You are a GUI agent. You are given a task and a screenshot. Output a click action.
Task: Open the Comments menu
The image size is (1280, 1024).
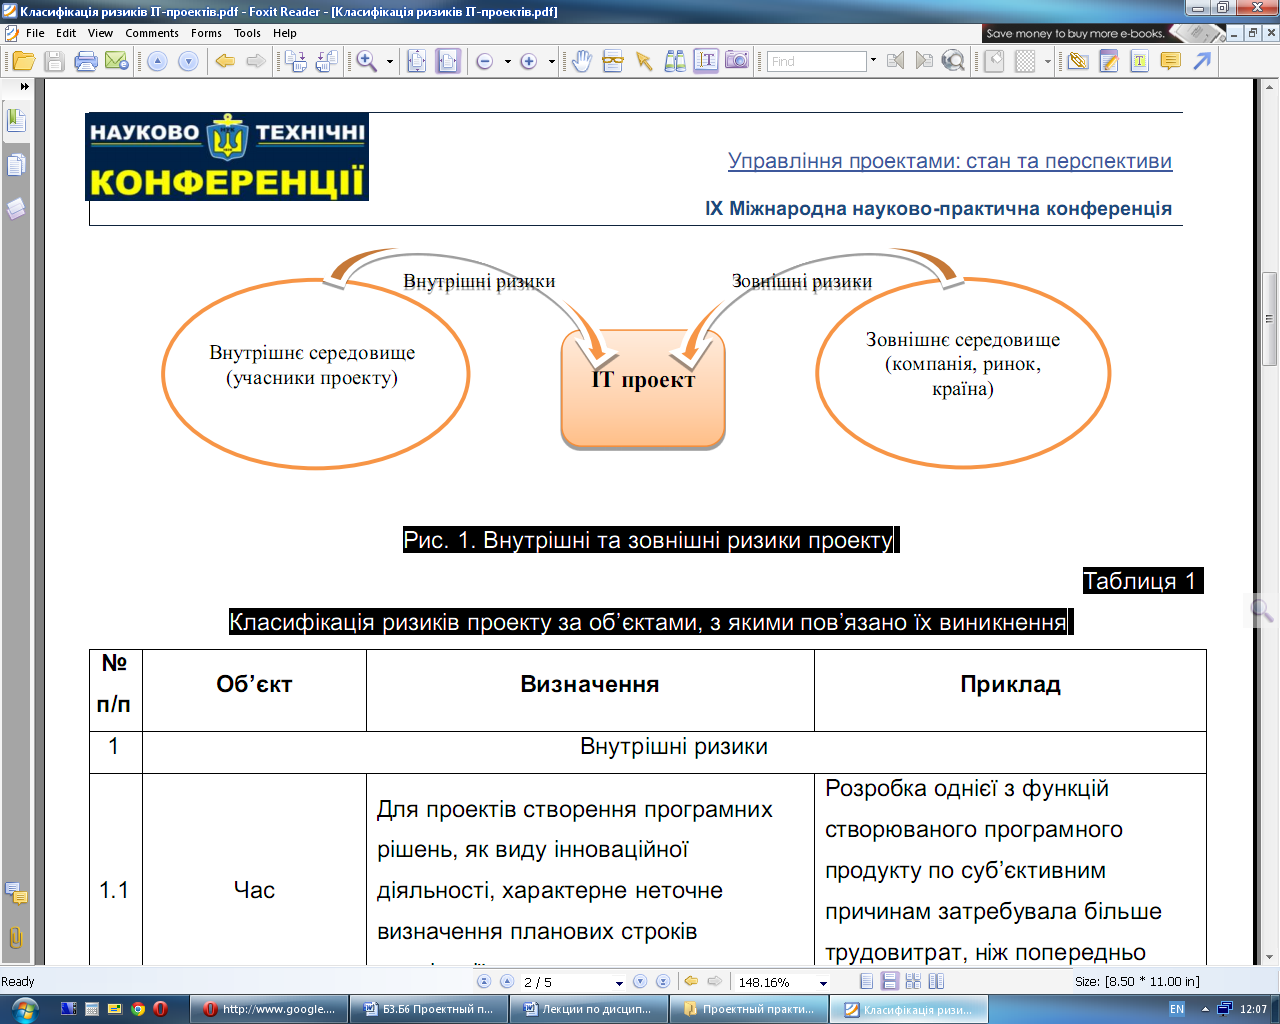coord(152,33)
